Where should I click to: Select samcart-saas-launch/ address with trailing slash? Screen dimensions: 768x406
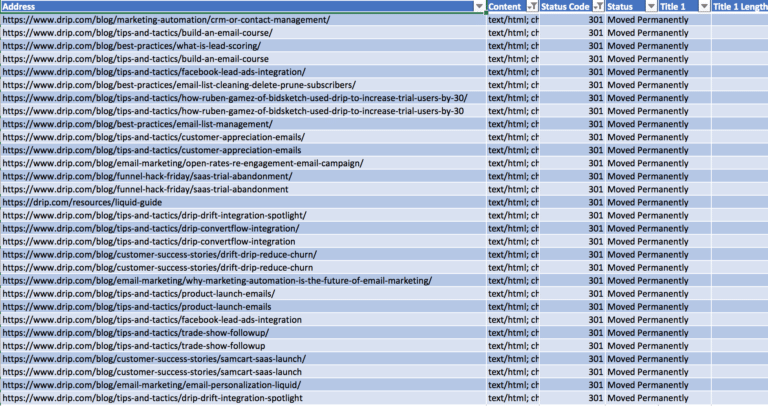(x=243, y=359)
